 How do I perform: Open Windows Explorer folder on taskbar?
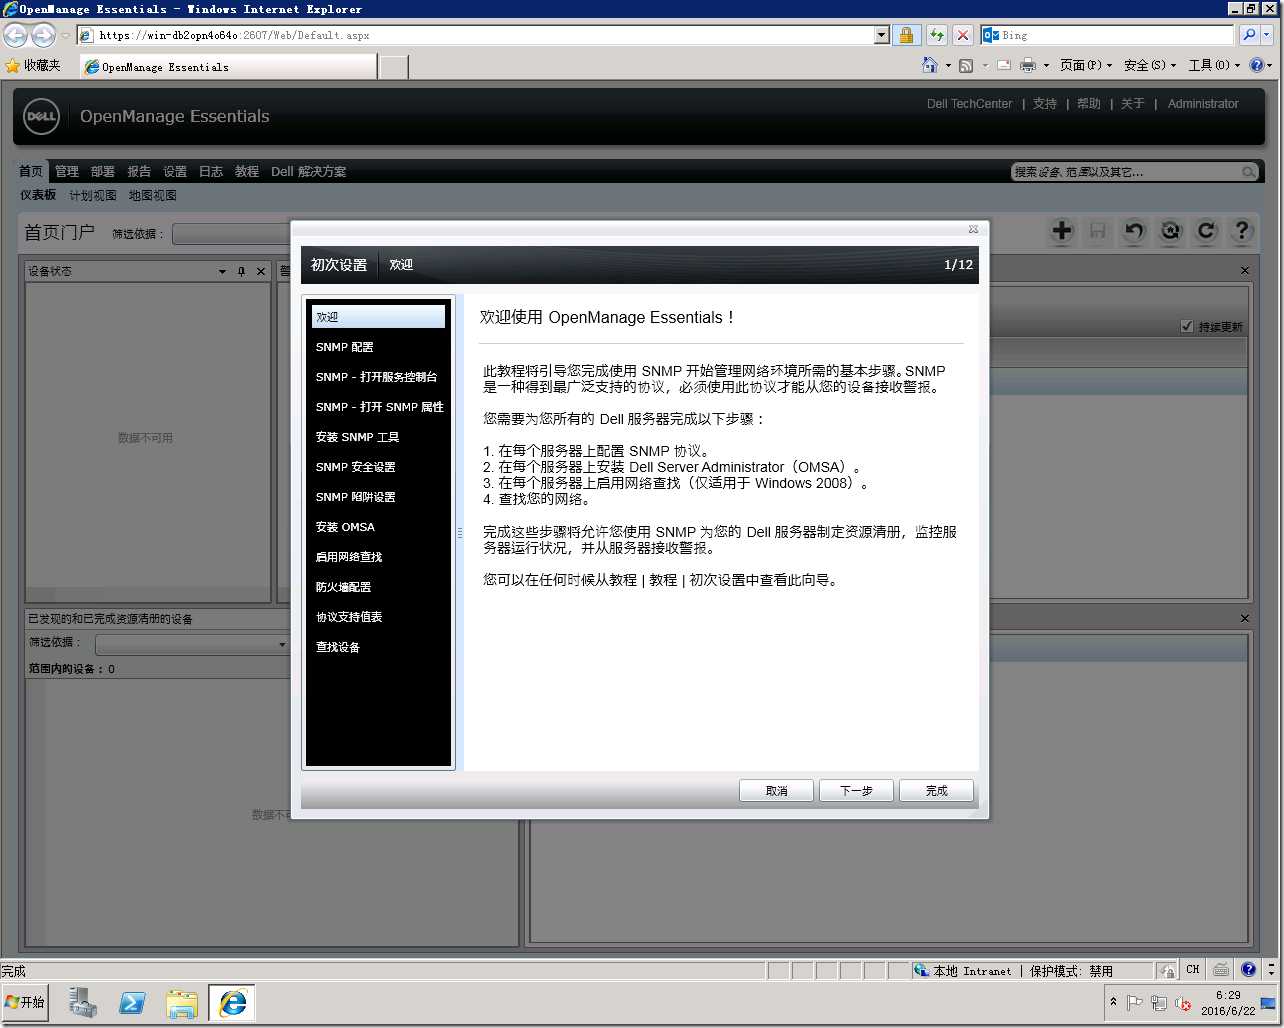click(x=182, y=1003)
